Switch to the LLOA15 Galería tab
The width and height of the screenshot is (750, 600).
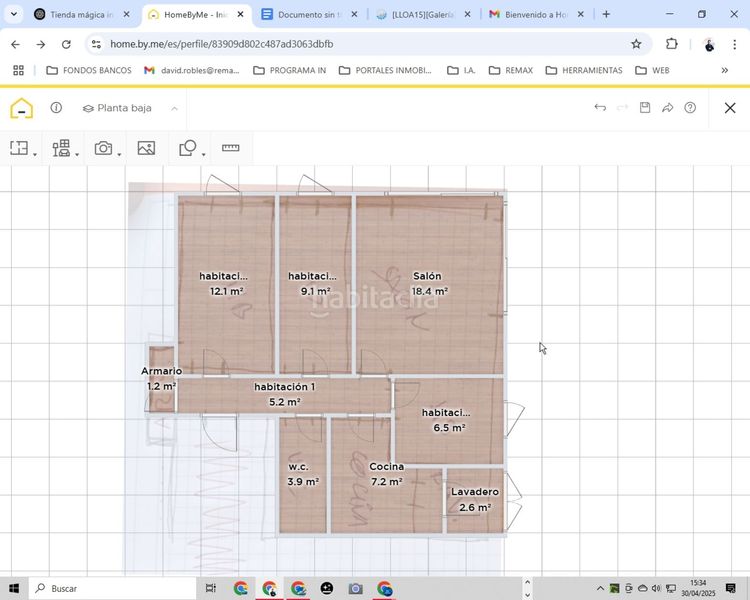click(x=423, y=14)
